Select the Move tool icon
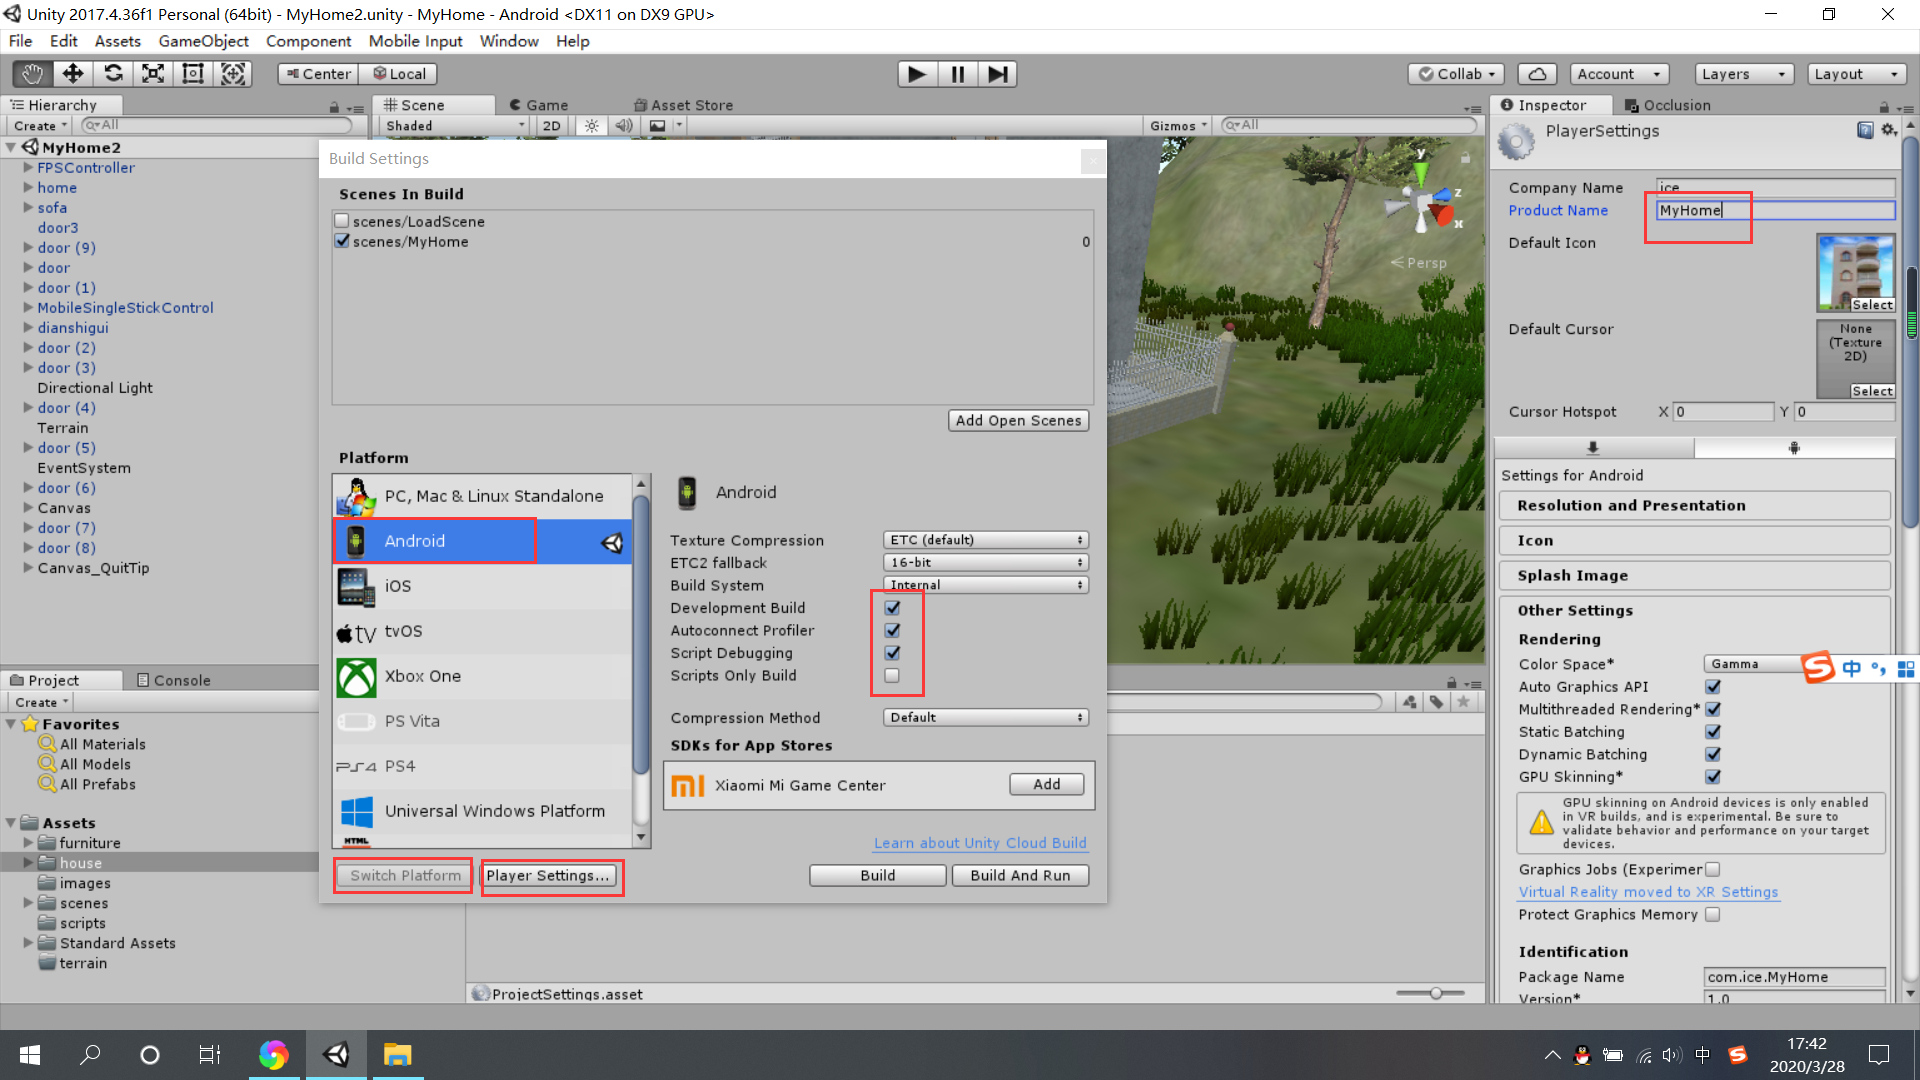This screenshot has height=1080, width=1920. click(73, 74)
